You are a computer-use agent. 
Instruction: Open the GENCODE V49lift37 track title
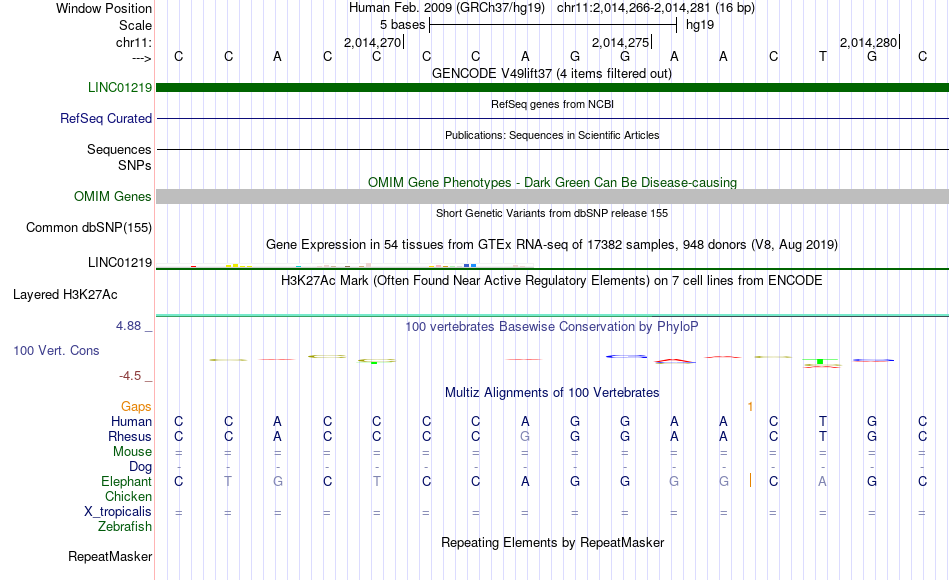[x=551, y=73]
